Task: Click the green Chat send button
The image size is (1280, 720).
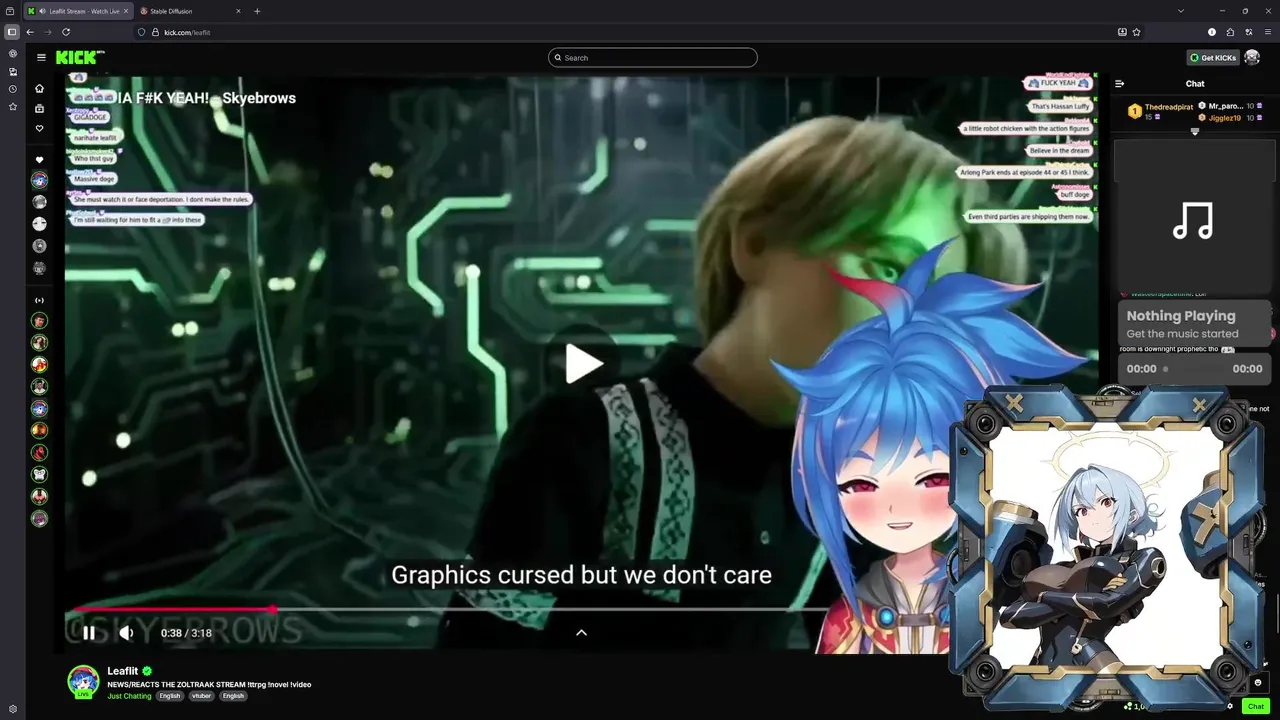Action: pyautogui.click(x=1255, y=706)
